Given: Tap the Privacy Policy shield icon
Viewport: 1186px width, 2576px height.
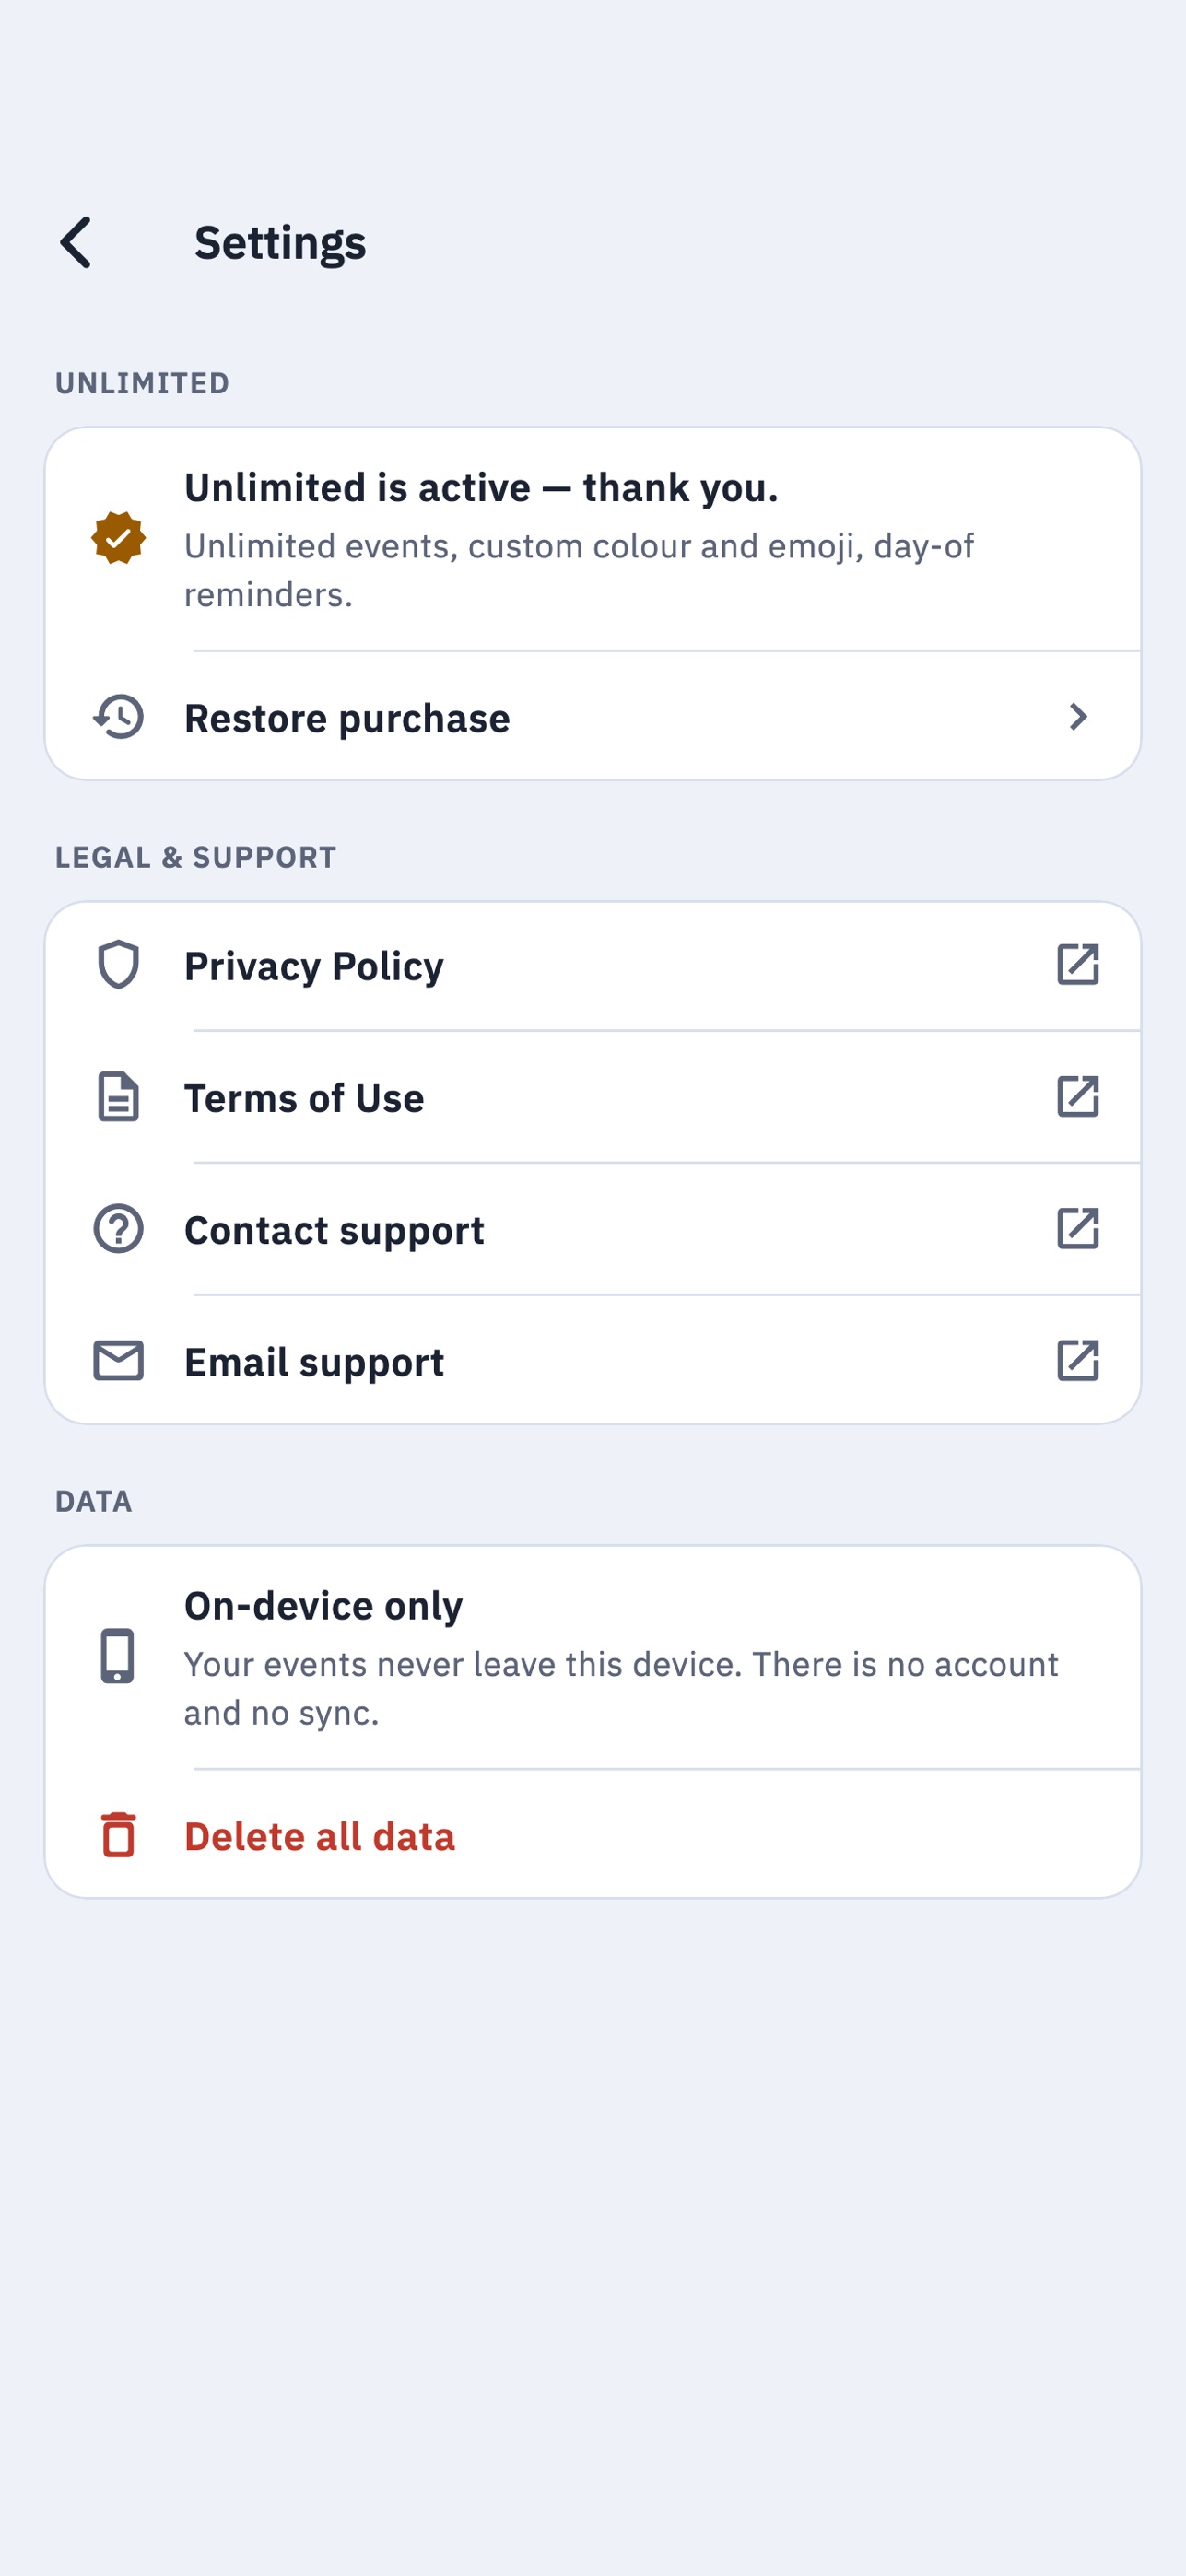Looking at the screenshot, I should (118, 965).
